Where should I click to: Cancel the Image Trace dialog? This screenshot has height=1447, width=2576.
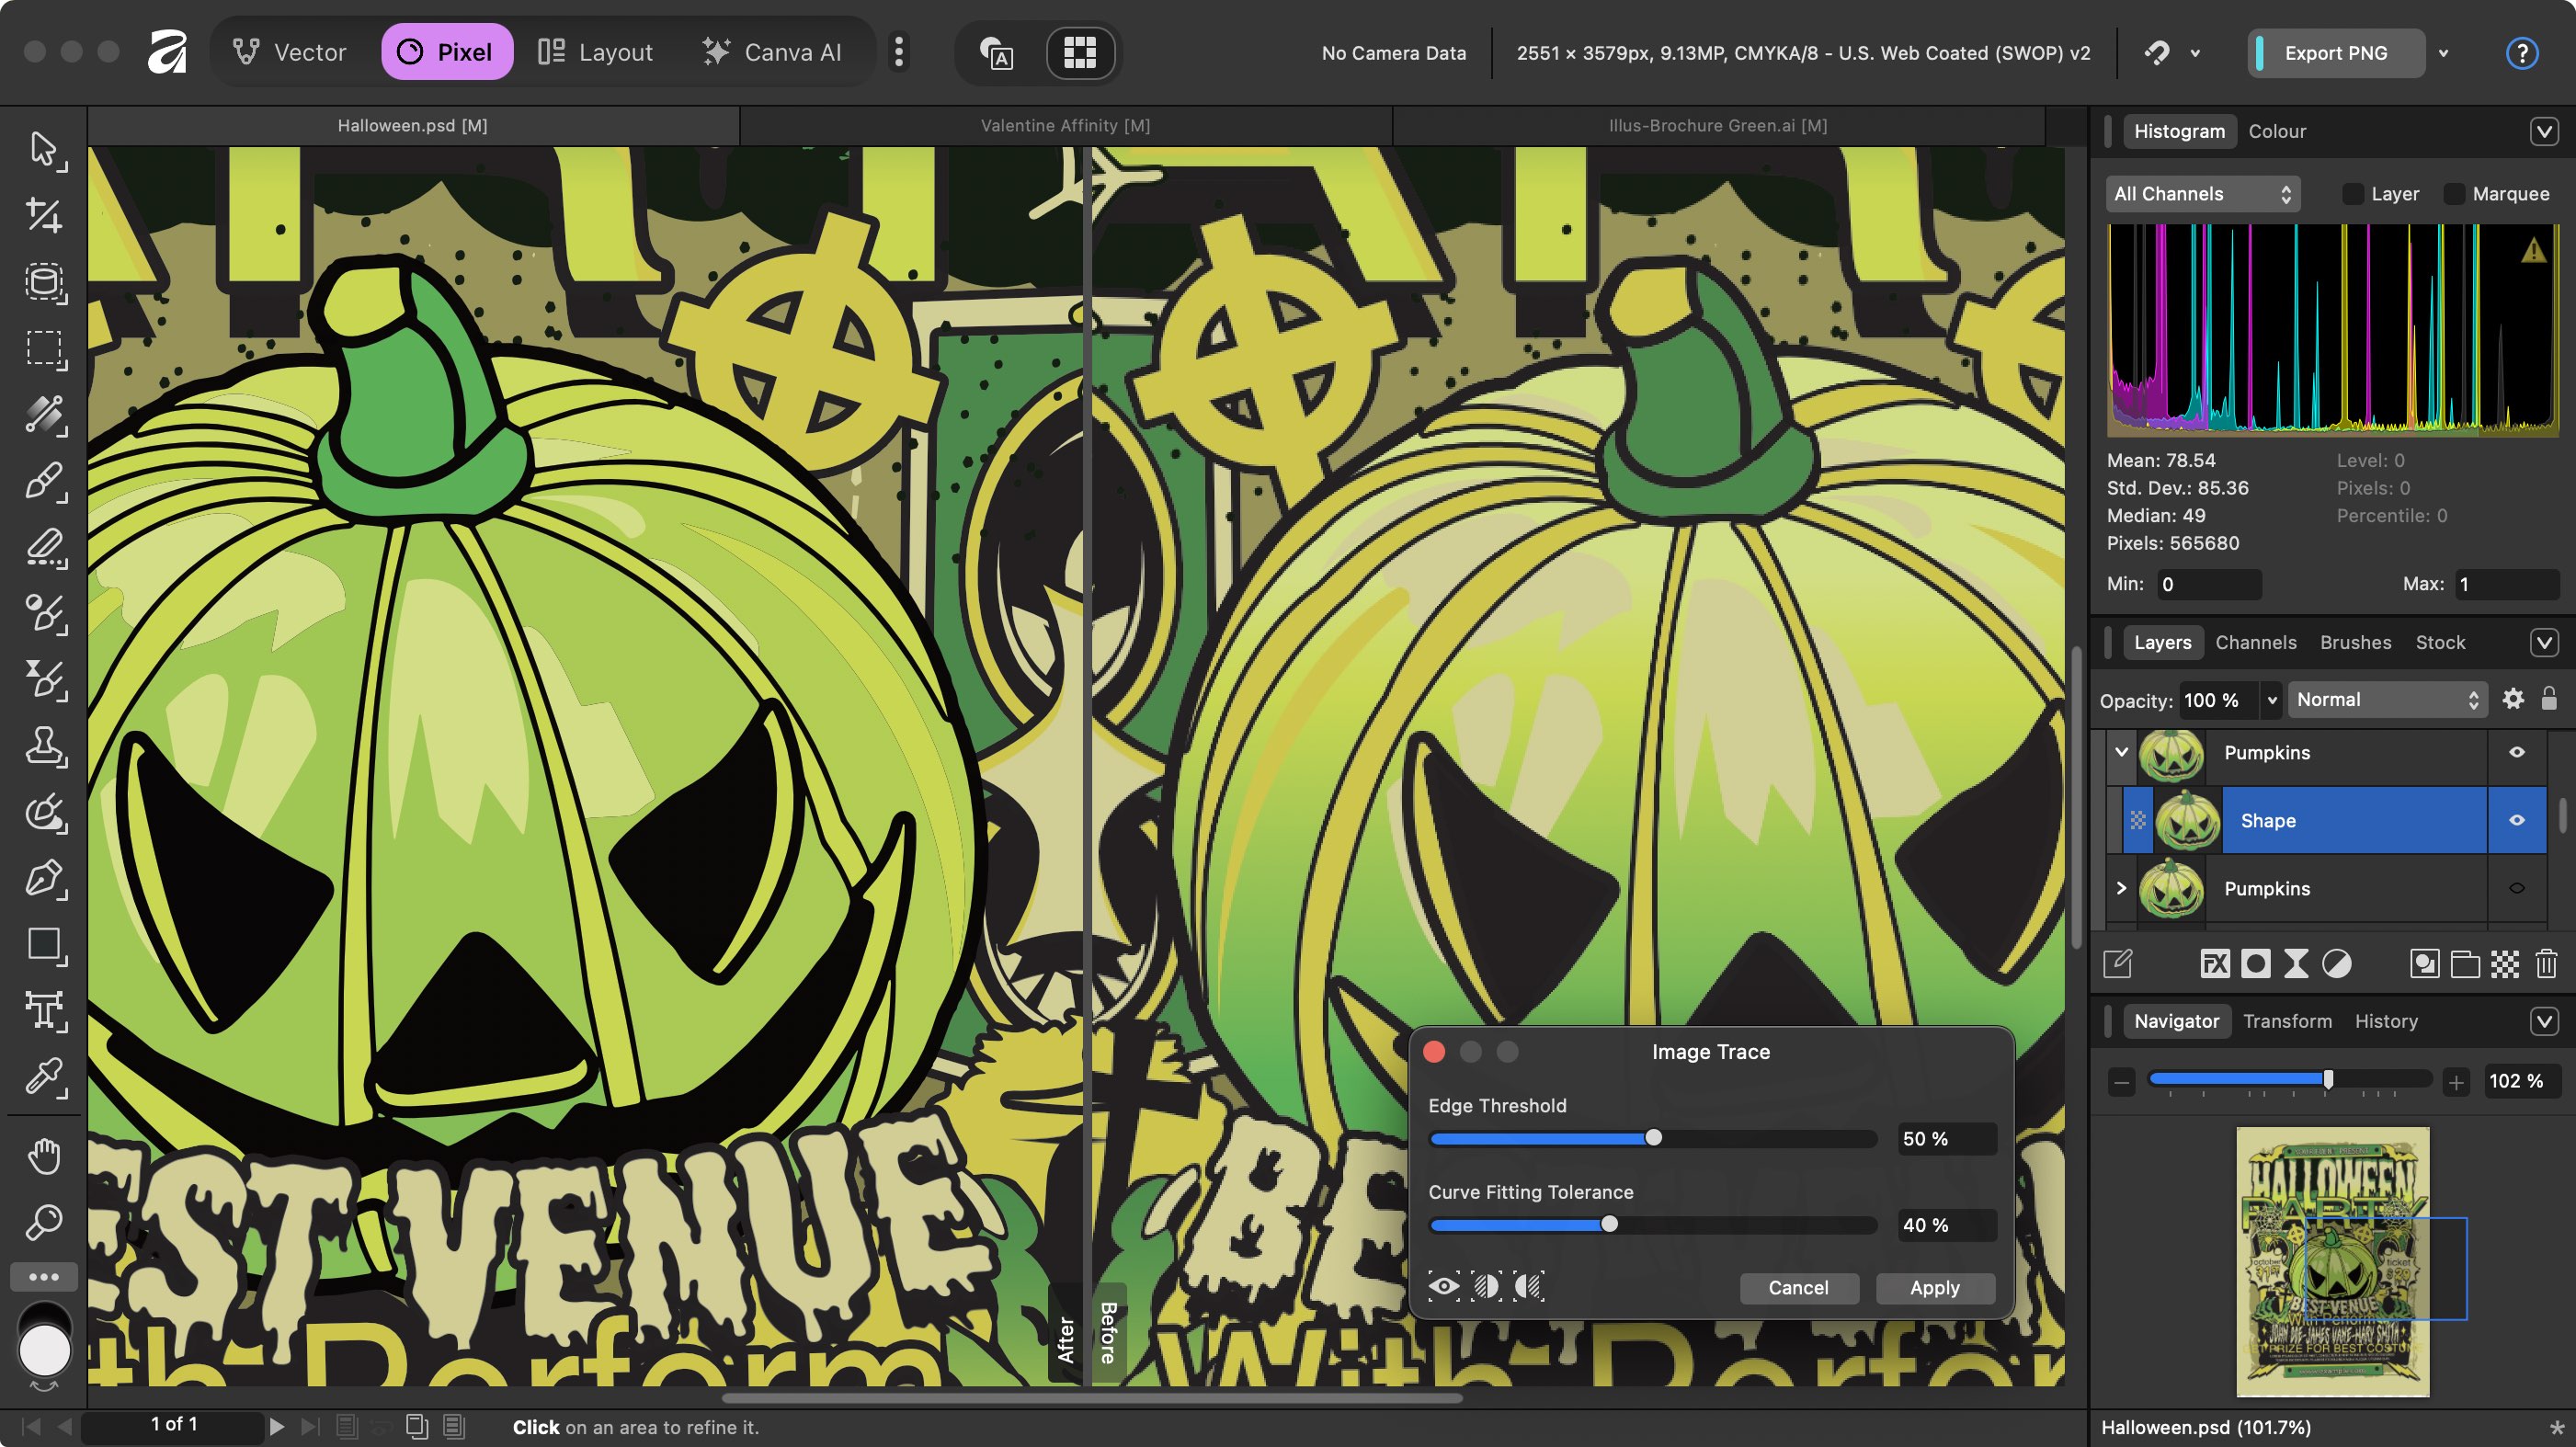1798,1288
